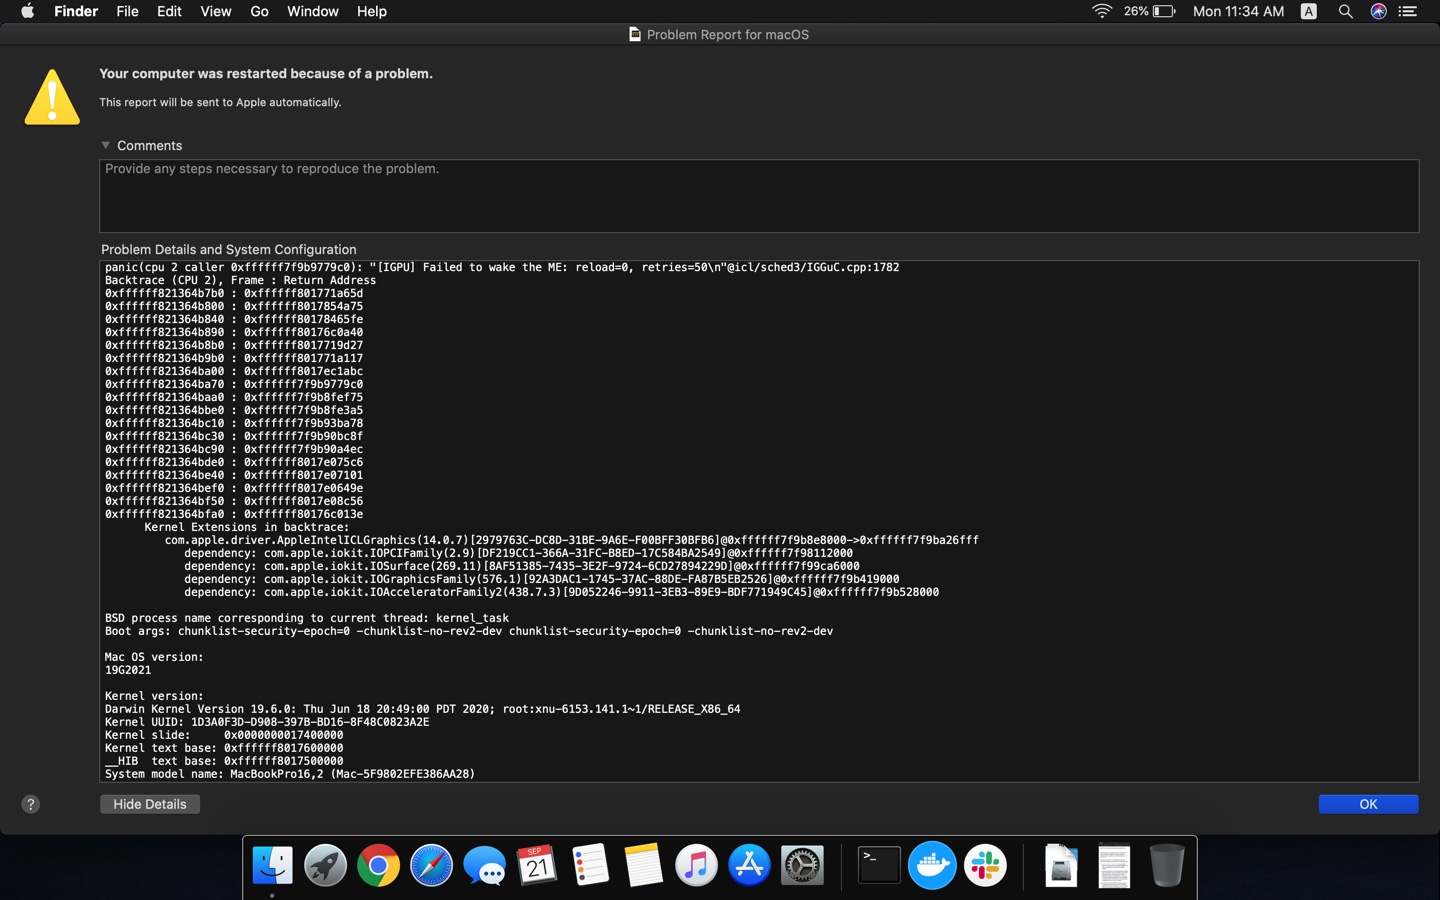1440x900 pixels.
Task: Open Spotlight search in the menu bar
Action: pyautogui.click(x=1345, y=12)
